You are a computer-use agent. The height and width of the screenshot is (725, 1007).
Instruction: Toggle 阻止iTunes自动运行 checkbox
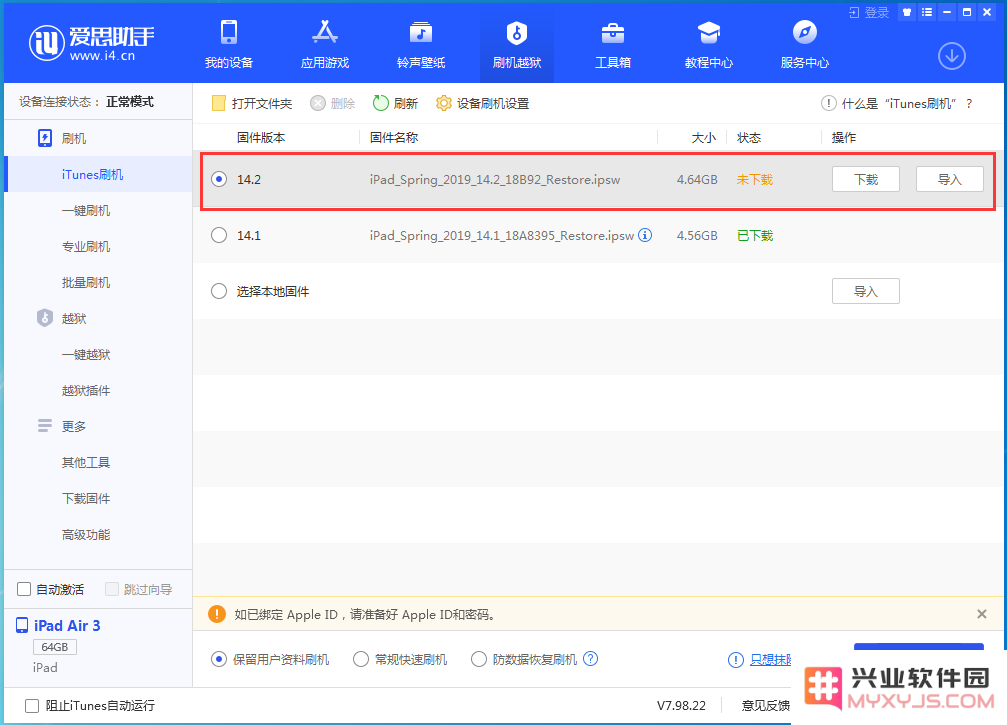pyautogui.click(x=32, y=706)
